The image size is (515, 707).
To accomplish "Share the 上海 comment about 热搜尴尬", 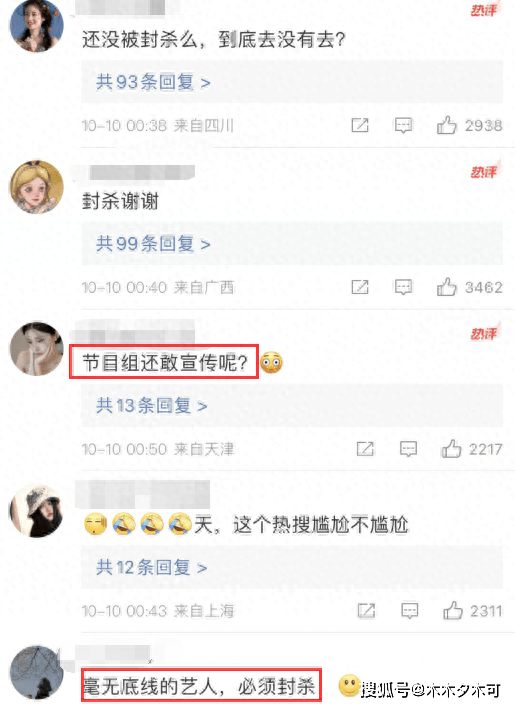I will pos(366,611).
